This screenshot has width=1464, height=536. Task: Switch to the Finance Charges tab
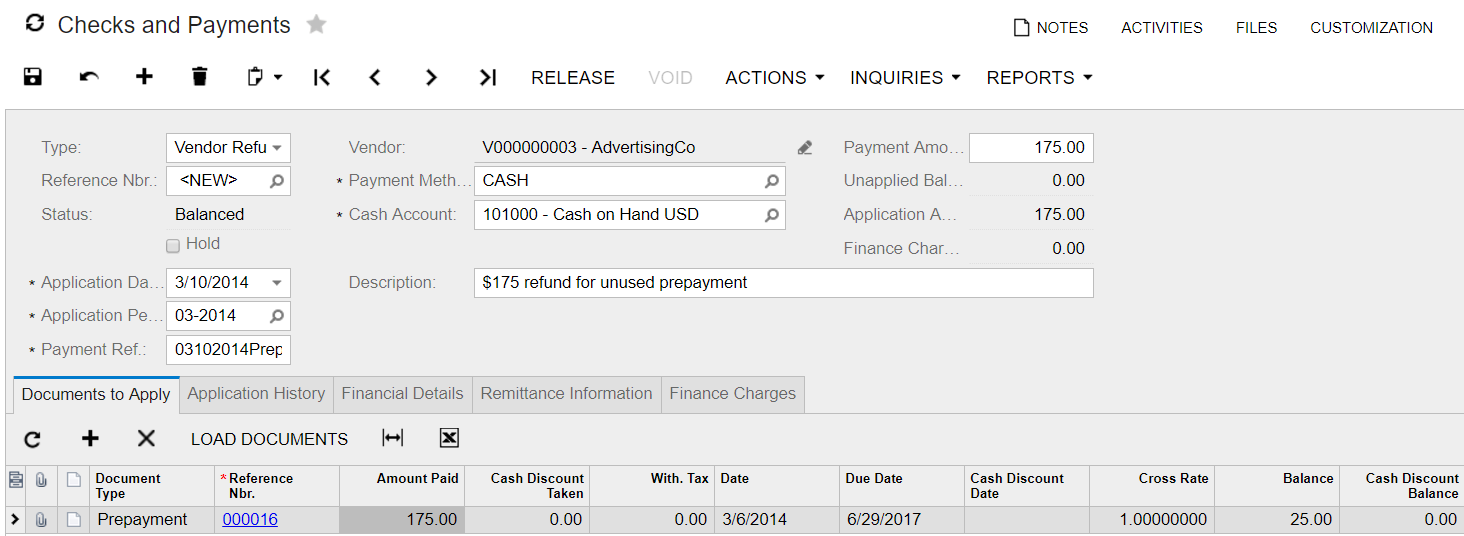coord(733,394)
